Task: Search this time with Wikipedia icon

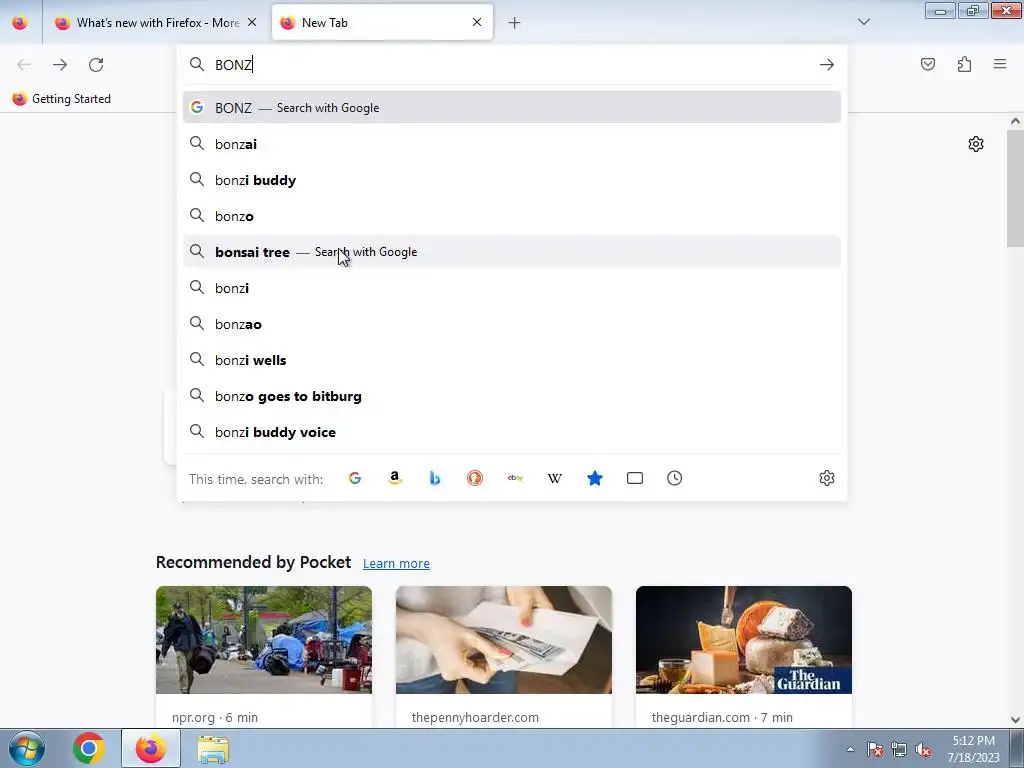Action: [554, 478]
